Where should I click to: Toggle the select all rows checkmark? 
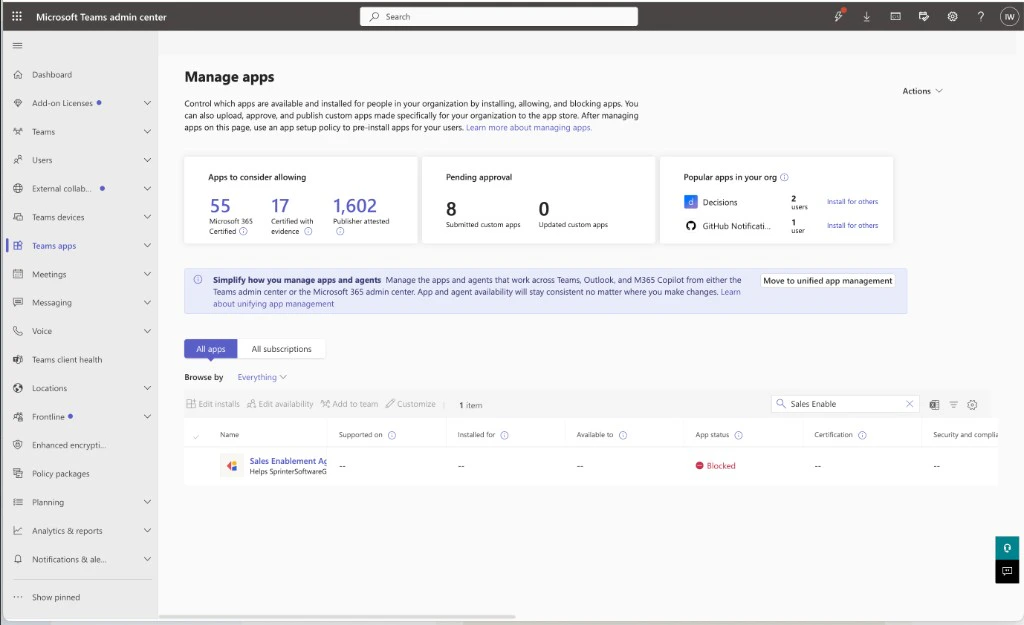196,436
